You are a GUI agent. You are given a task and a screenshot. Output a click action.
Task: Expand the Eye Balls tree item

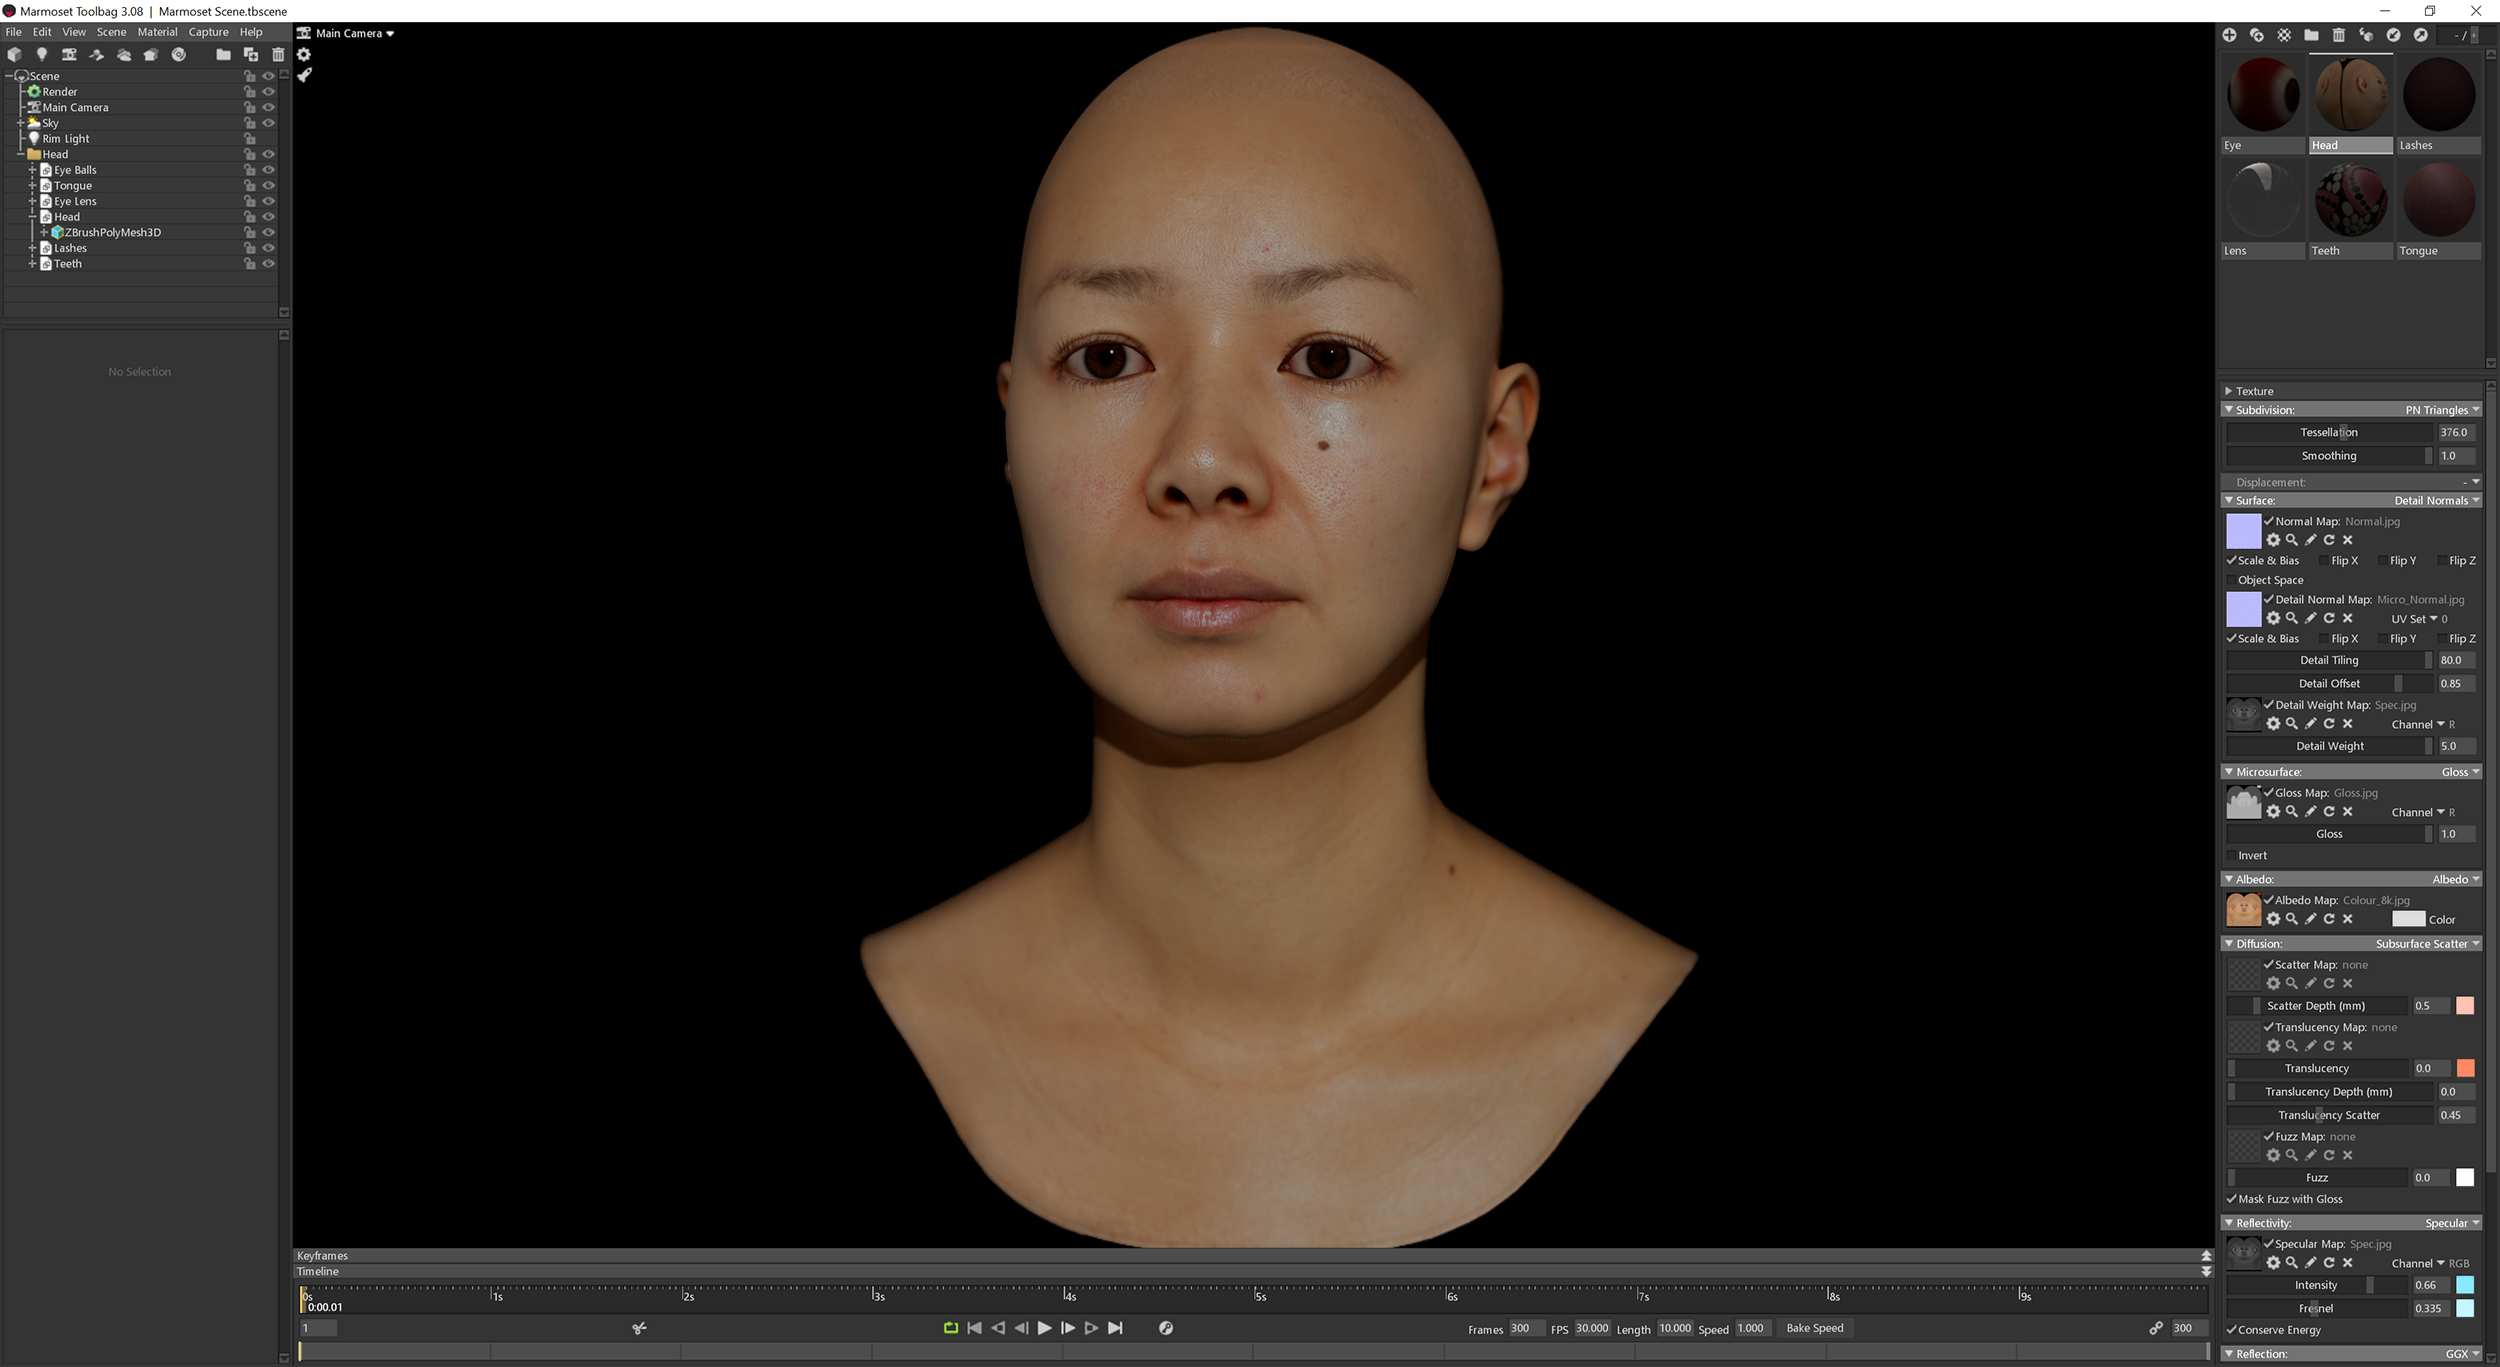tap(32, 170)
